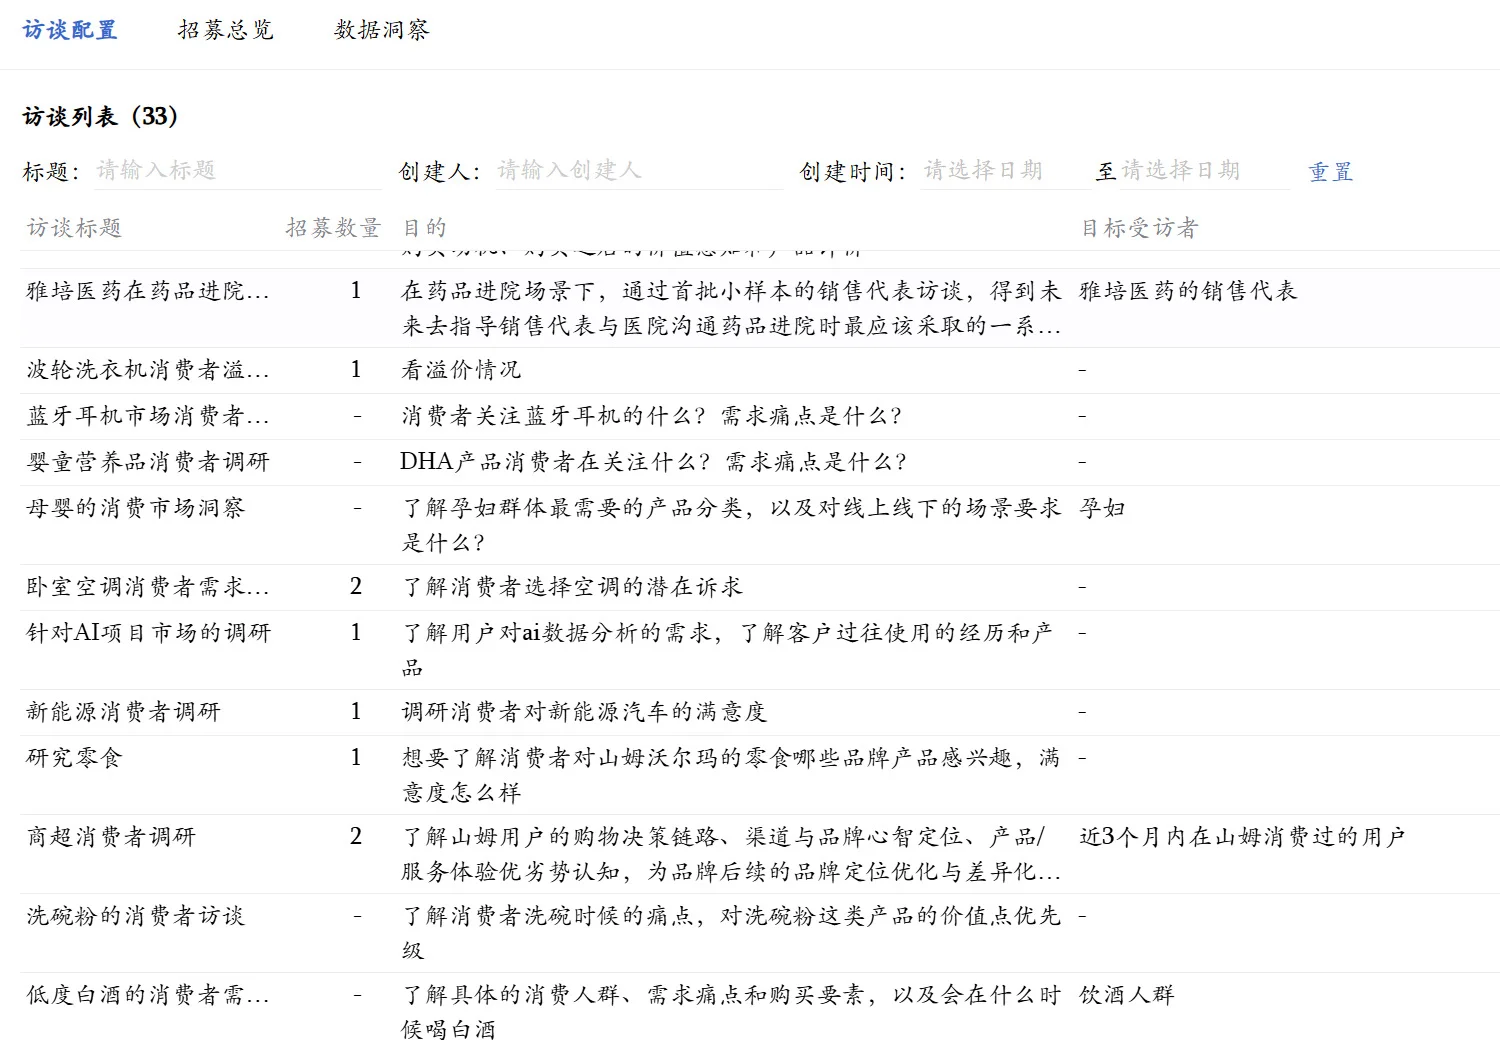Click the 雅培医药的销售代表 target respondent cell
1500x1040 pixels.
[x=1188, y=291]
